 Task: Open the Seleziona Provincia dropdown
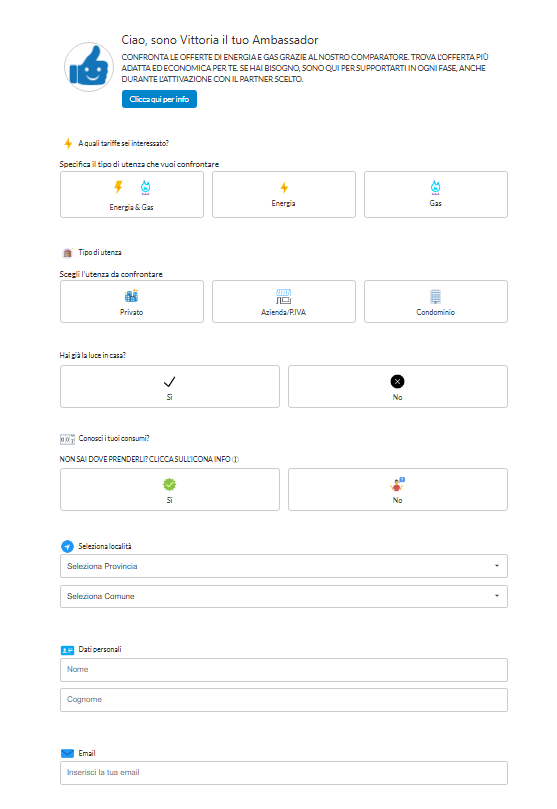[x=284, y=566]
